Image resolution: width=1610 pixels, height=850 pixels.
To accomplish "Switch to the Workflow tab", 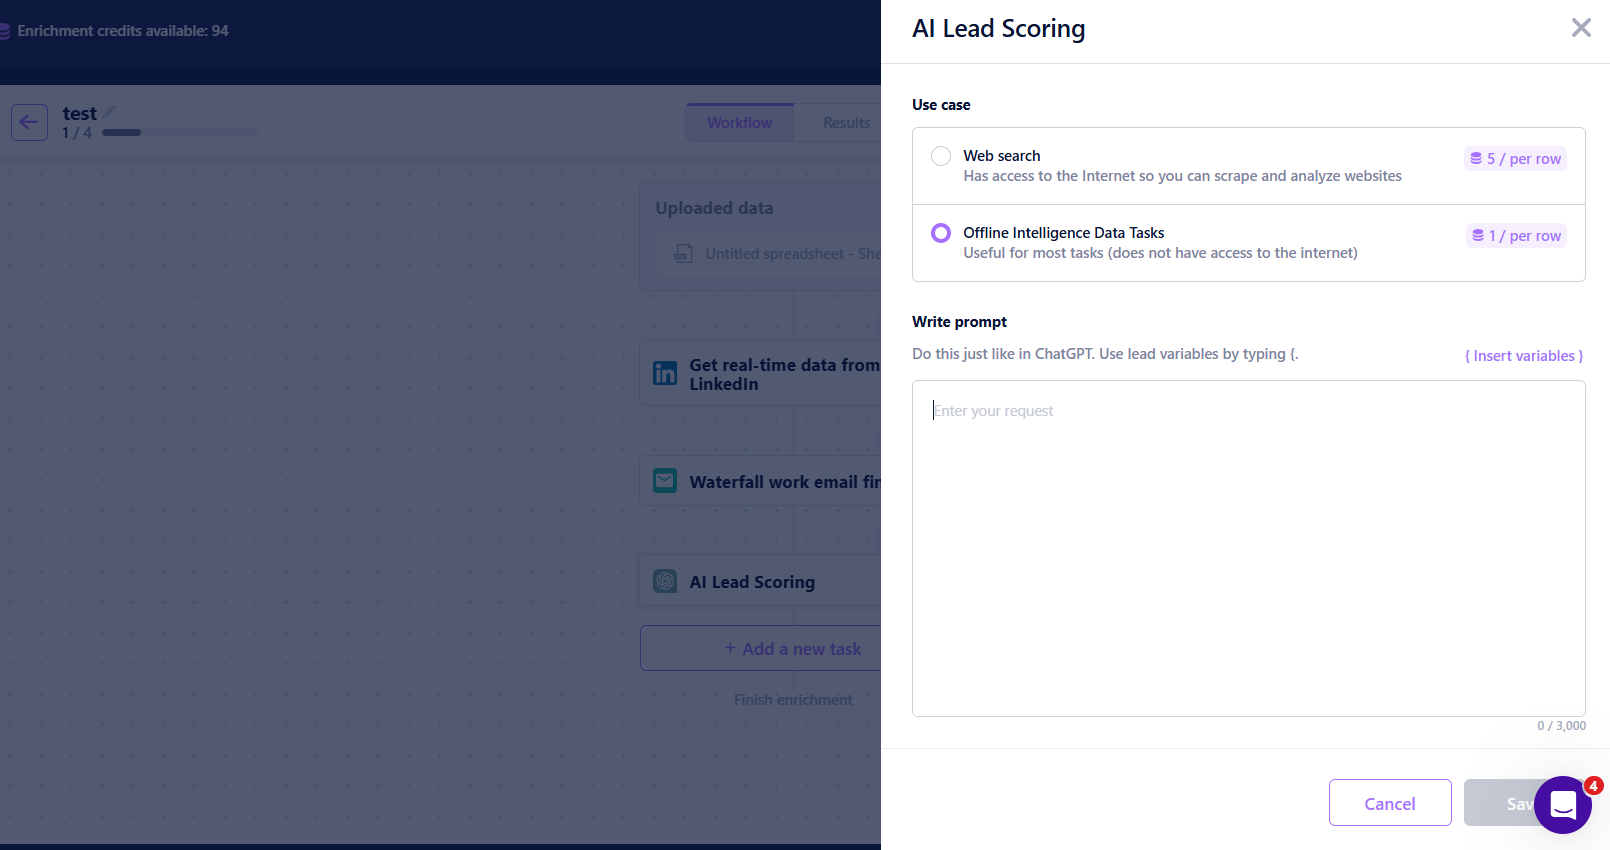I will click(740, 122).
